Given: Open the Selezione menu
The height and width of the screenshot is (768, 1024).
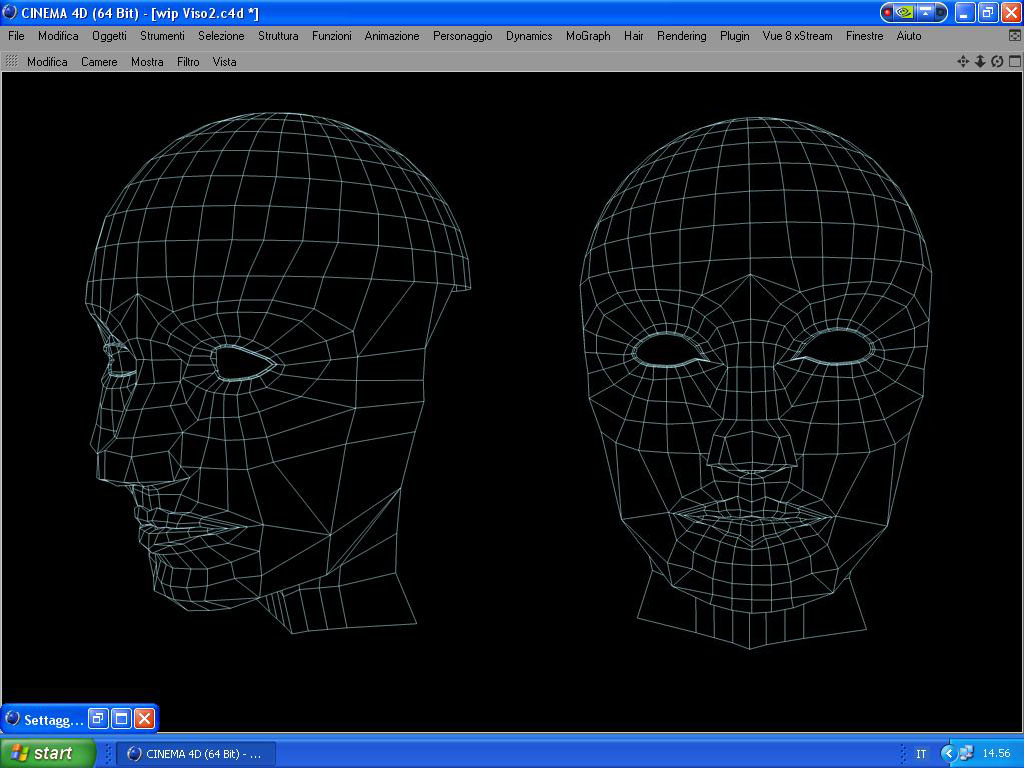Looking at the screenshot, I should (x=221, y=36).
